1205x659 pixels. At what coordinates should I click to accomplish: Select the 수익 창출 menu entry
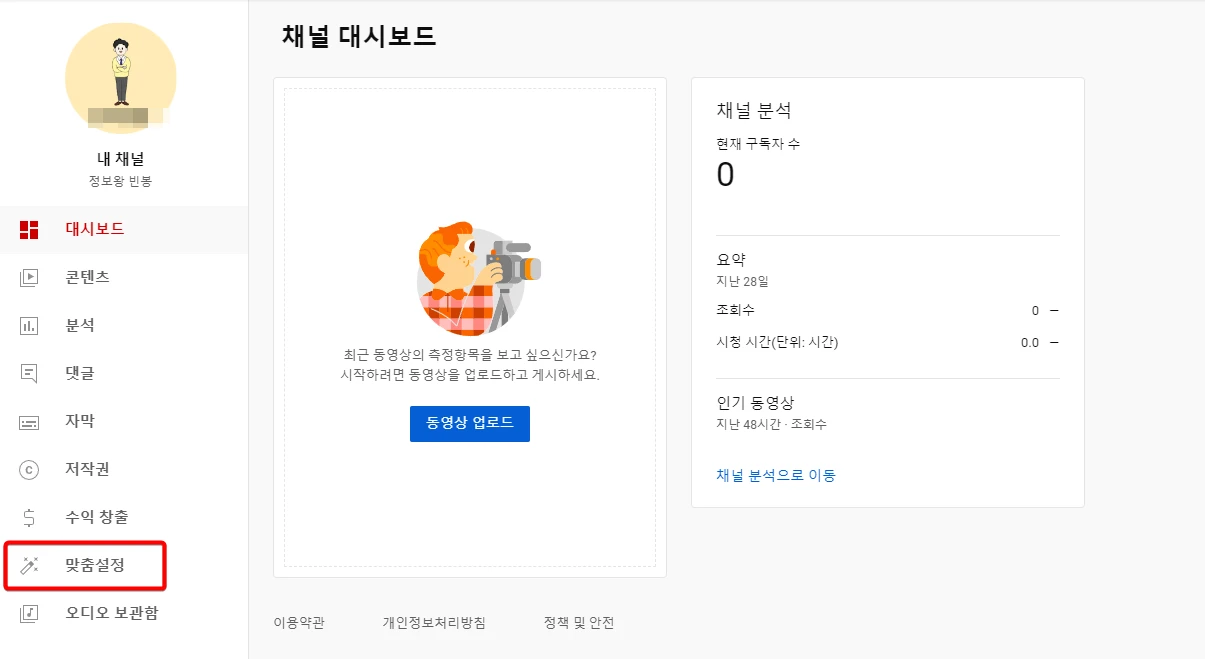coord(85,516)
